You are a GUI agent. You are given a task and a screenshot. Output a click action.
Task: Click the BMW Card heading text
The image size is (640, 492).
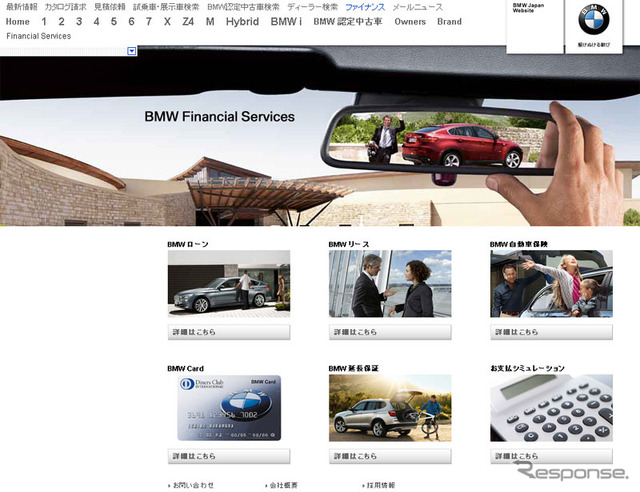click(x=185, y=368)
